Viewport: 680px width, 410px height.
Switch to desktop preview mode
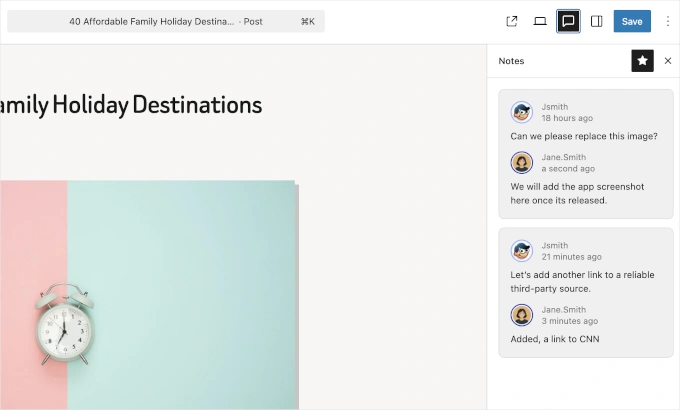click(x=540, y=21)
